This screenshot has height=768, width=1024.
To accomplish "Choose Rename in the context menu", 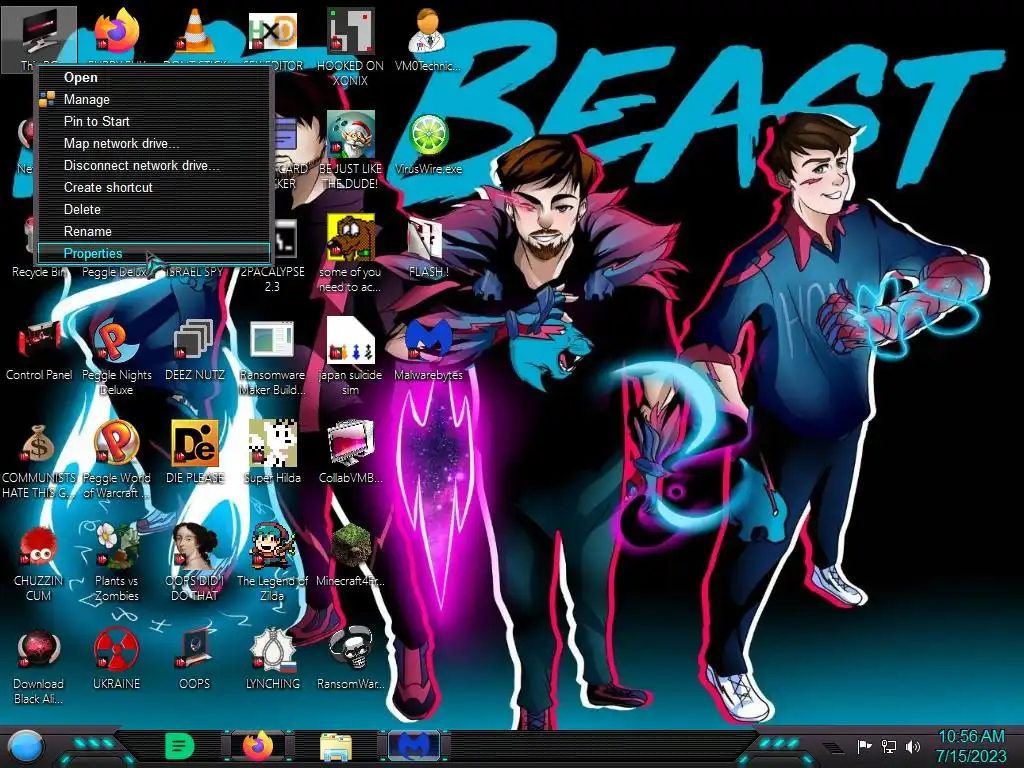I will pyautogui.click(x=154, y=232).
